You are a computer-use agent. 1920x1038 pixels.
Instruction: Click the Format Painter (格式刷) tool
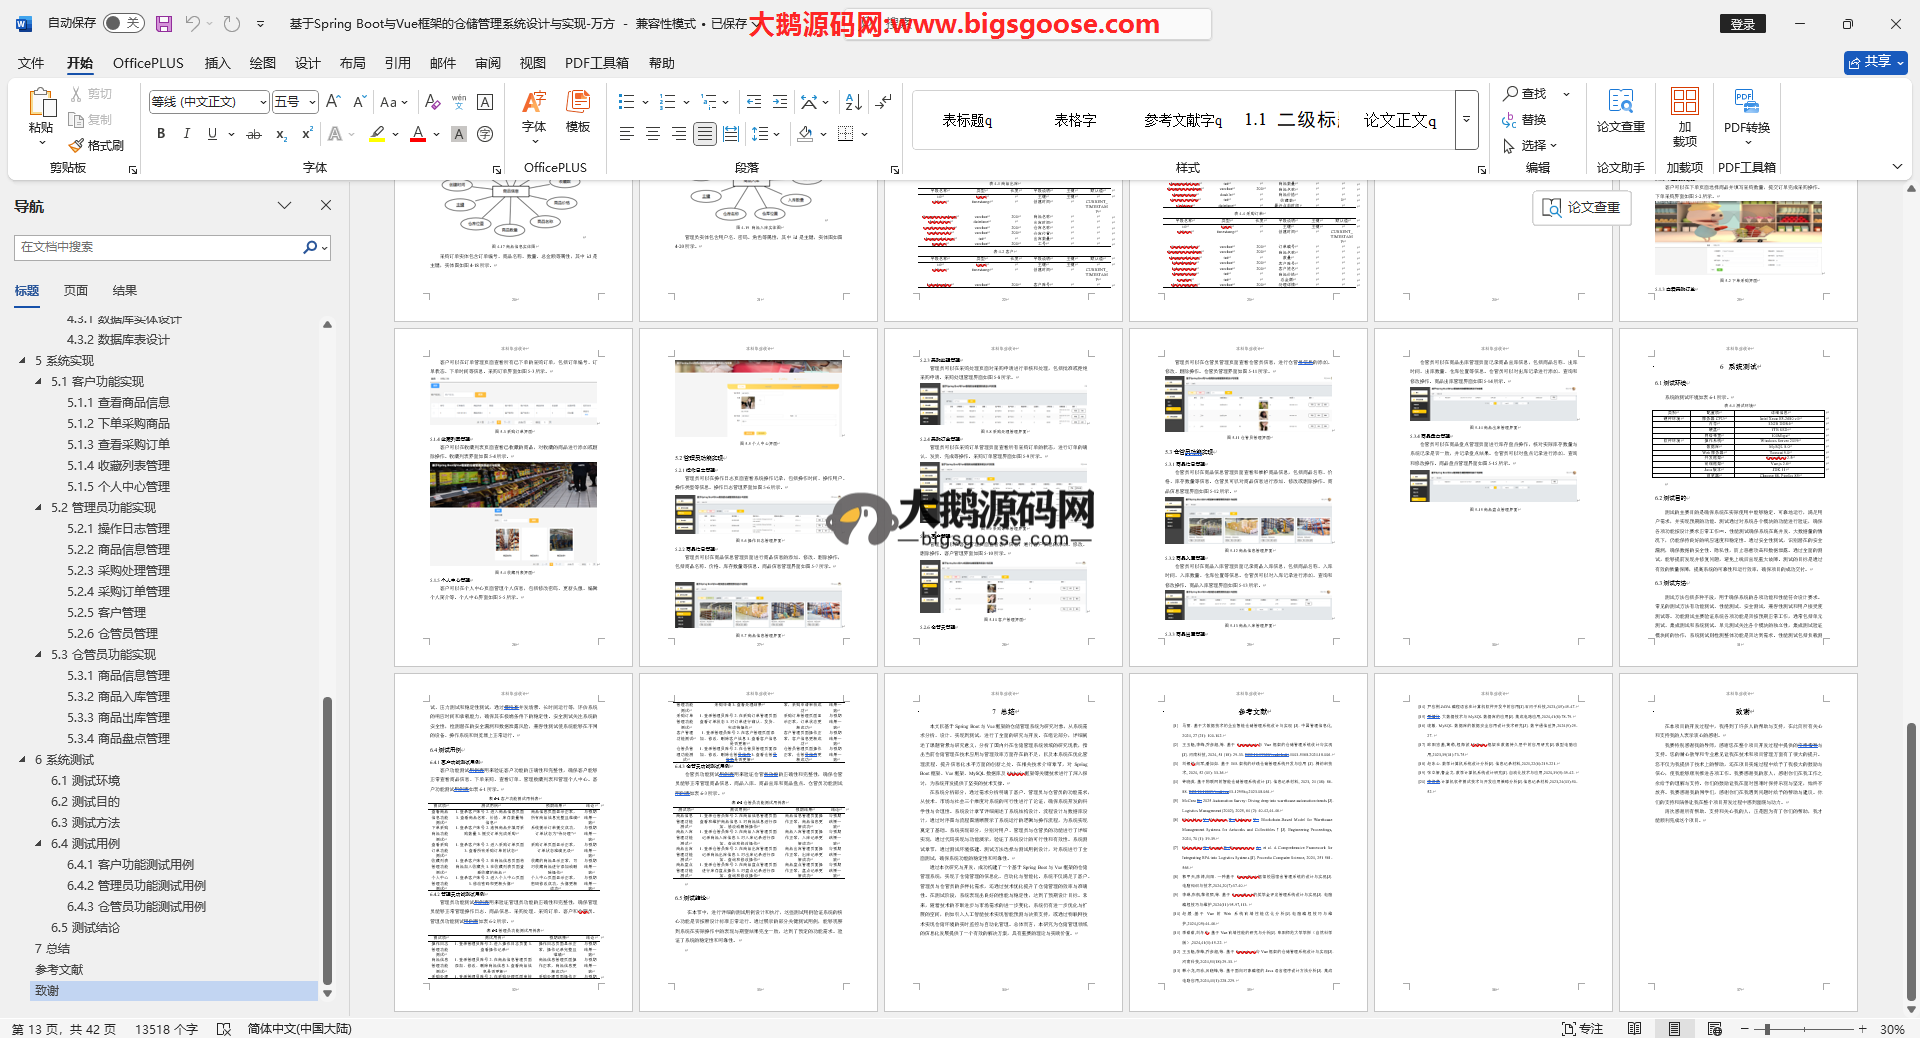click(97, 145)
